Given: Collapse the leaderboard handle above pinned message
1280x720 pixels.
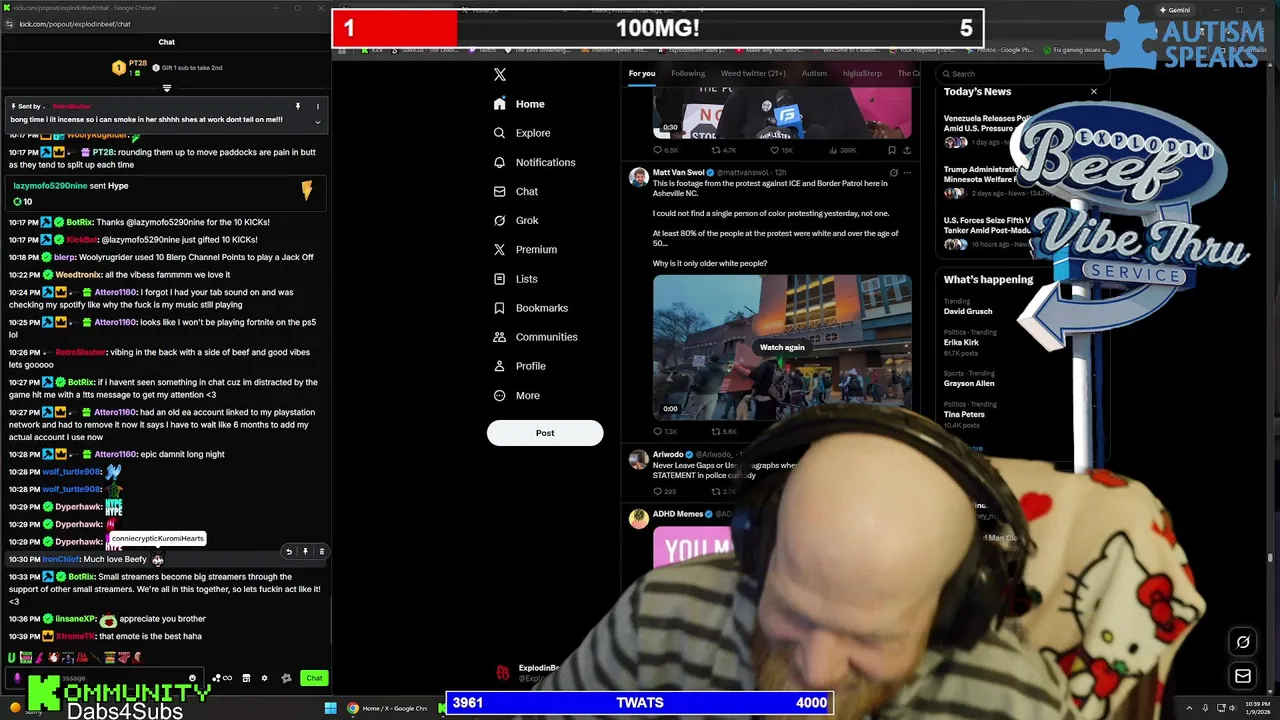Looking at the screenshot, I should (166, 88).
